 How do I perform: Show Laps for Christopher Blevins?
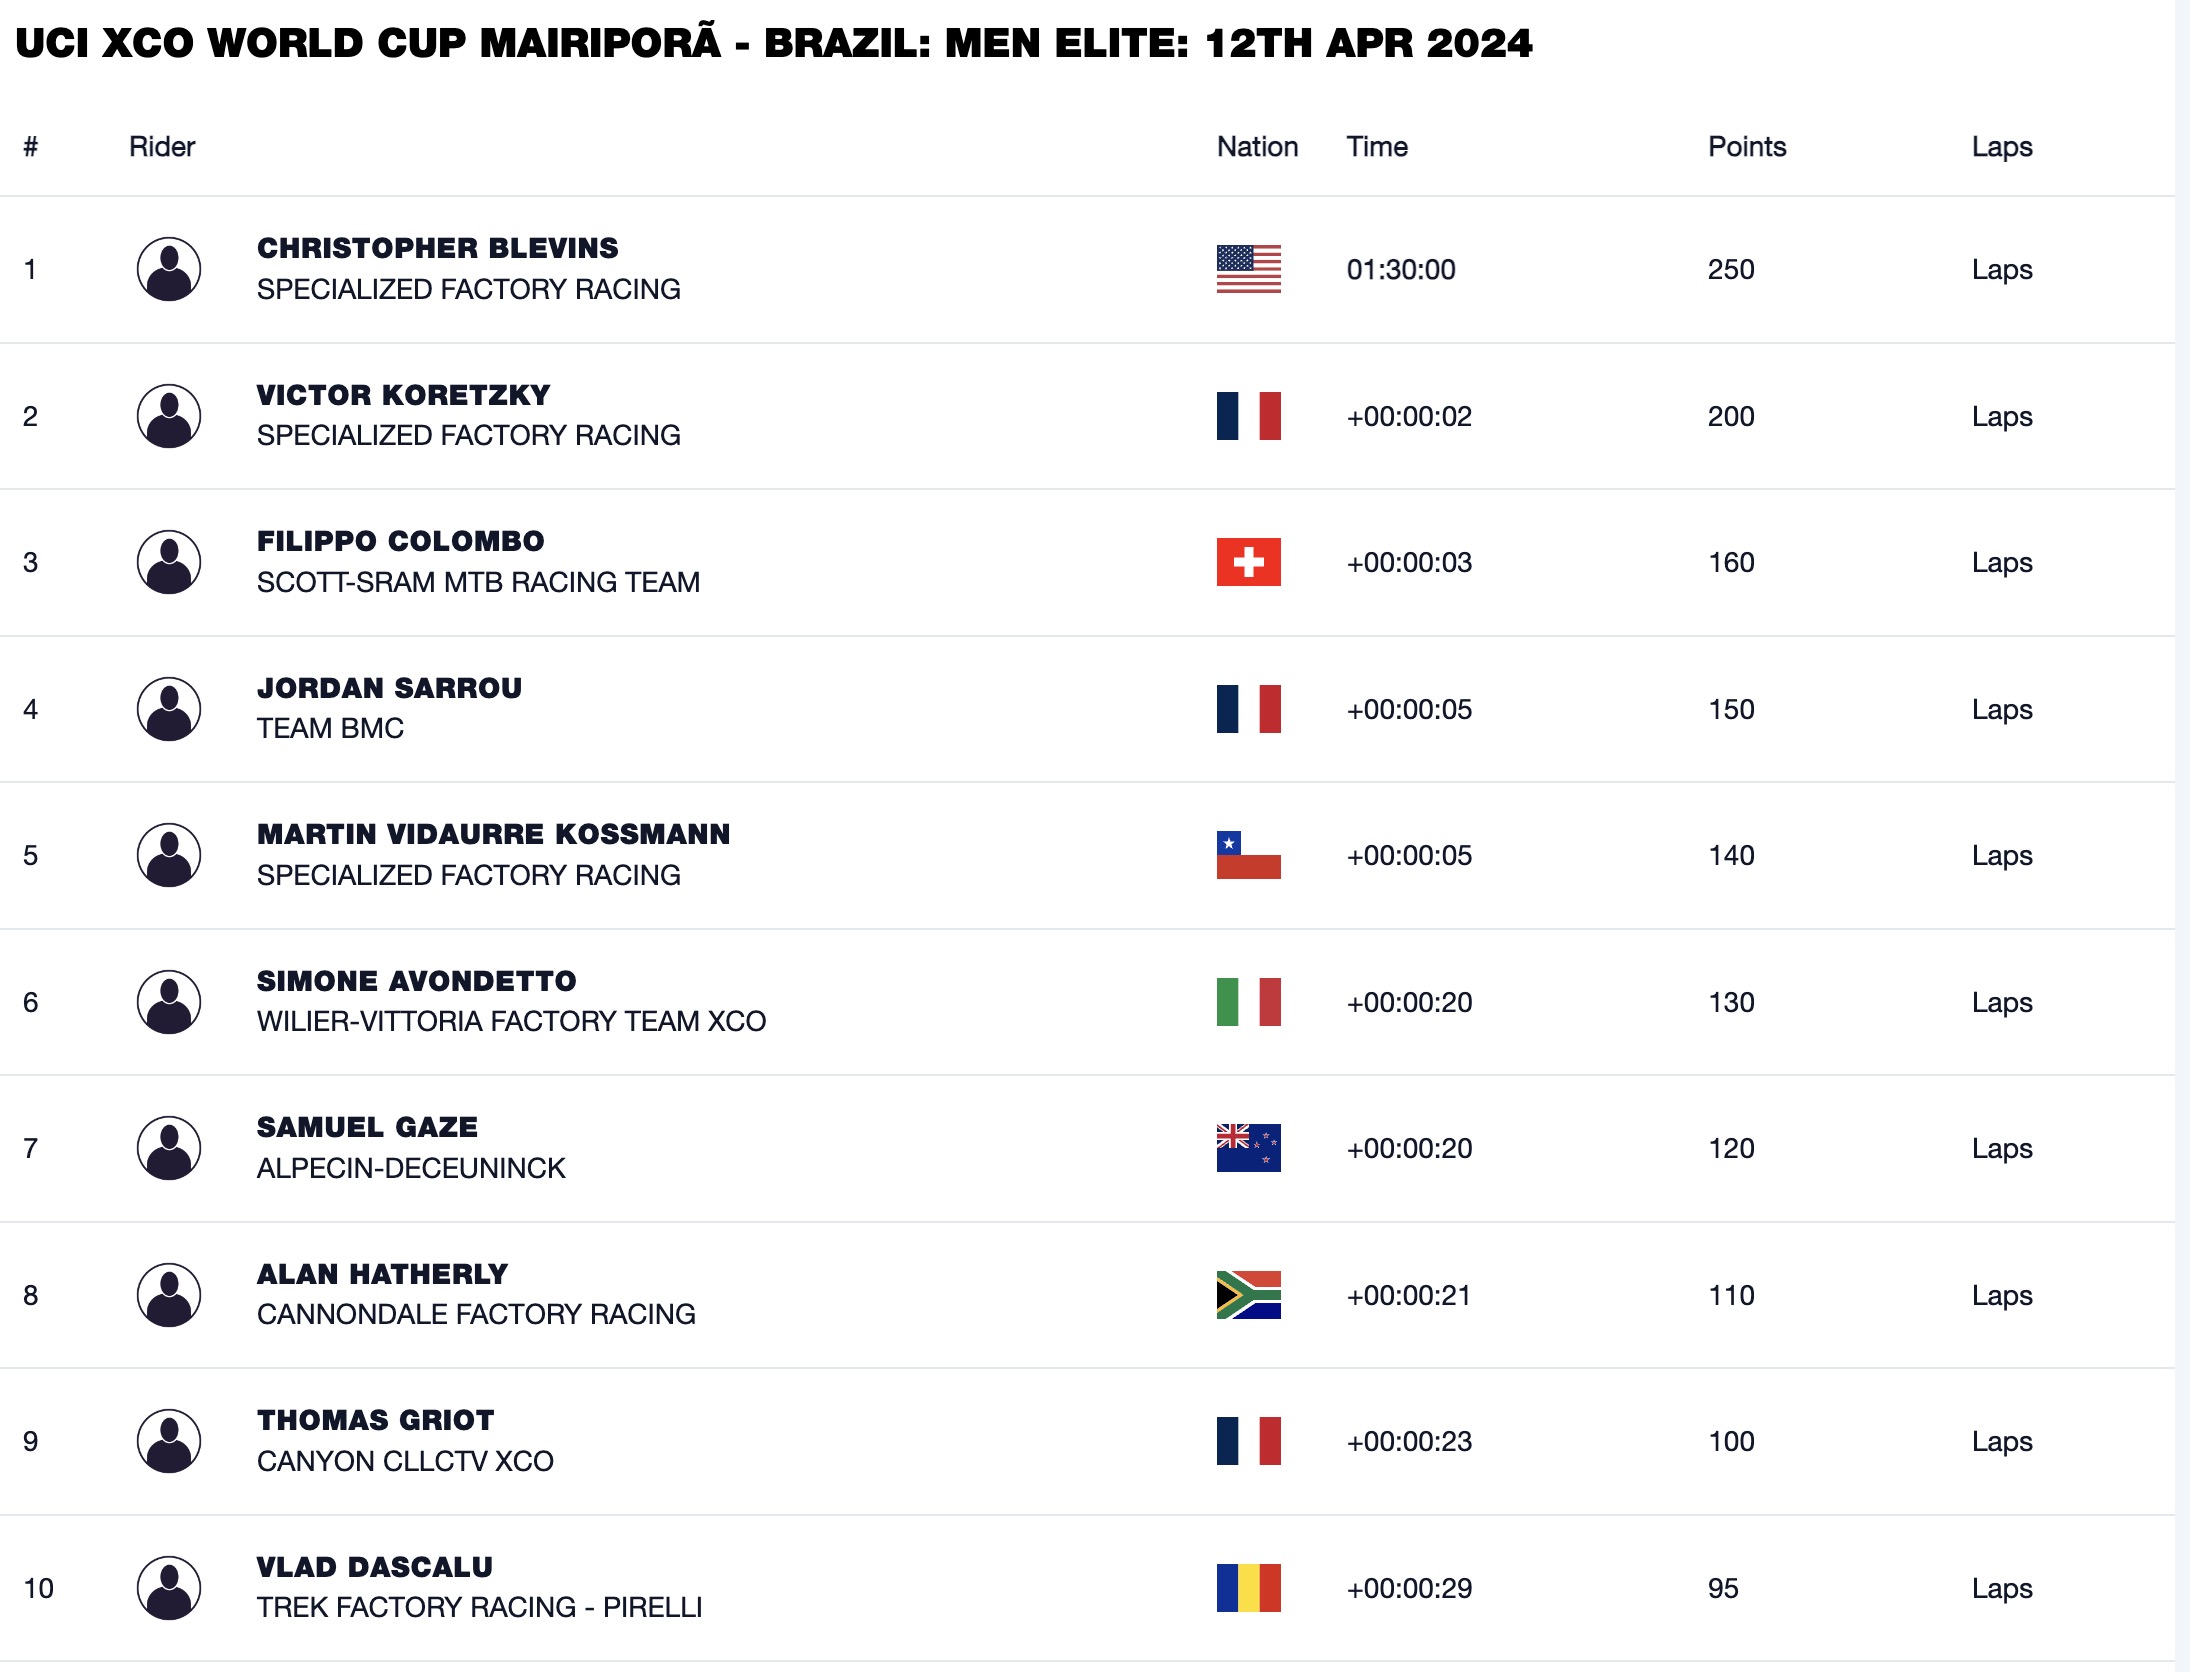click(x=2002, y=269)
